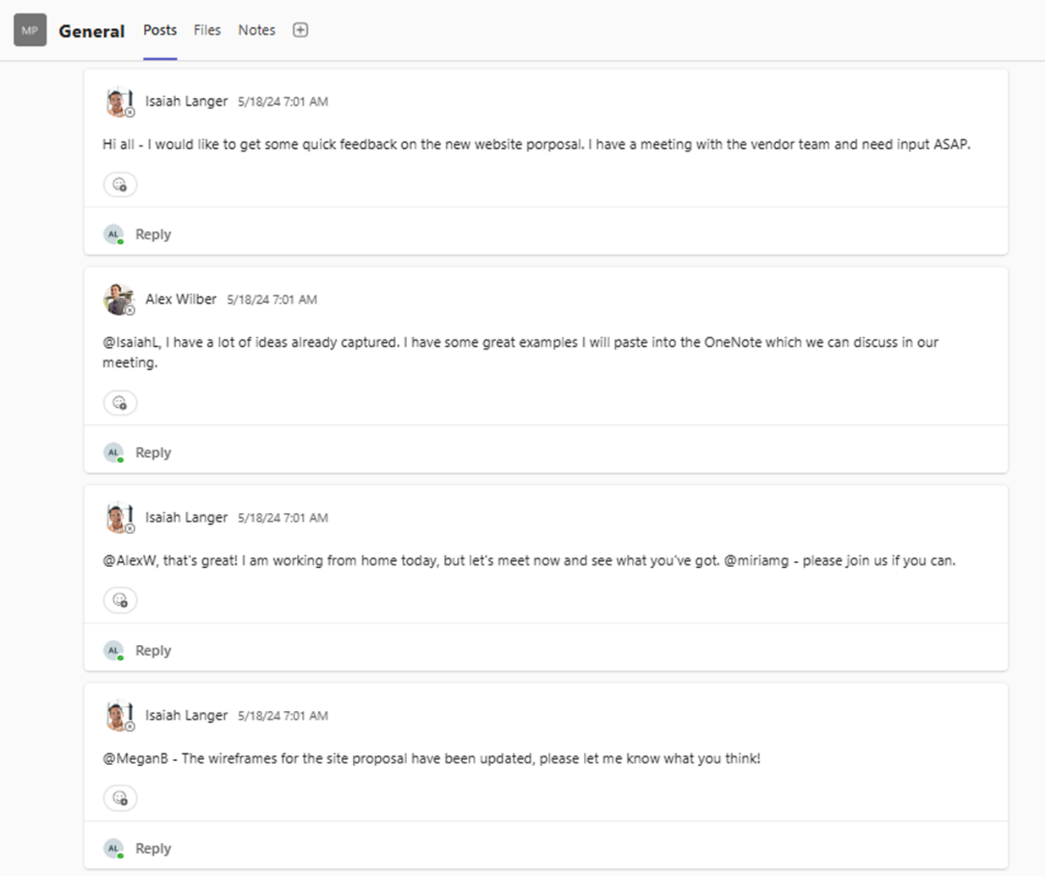Add a new tab using the plus icon

[x=299, y=30]
